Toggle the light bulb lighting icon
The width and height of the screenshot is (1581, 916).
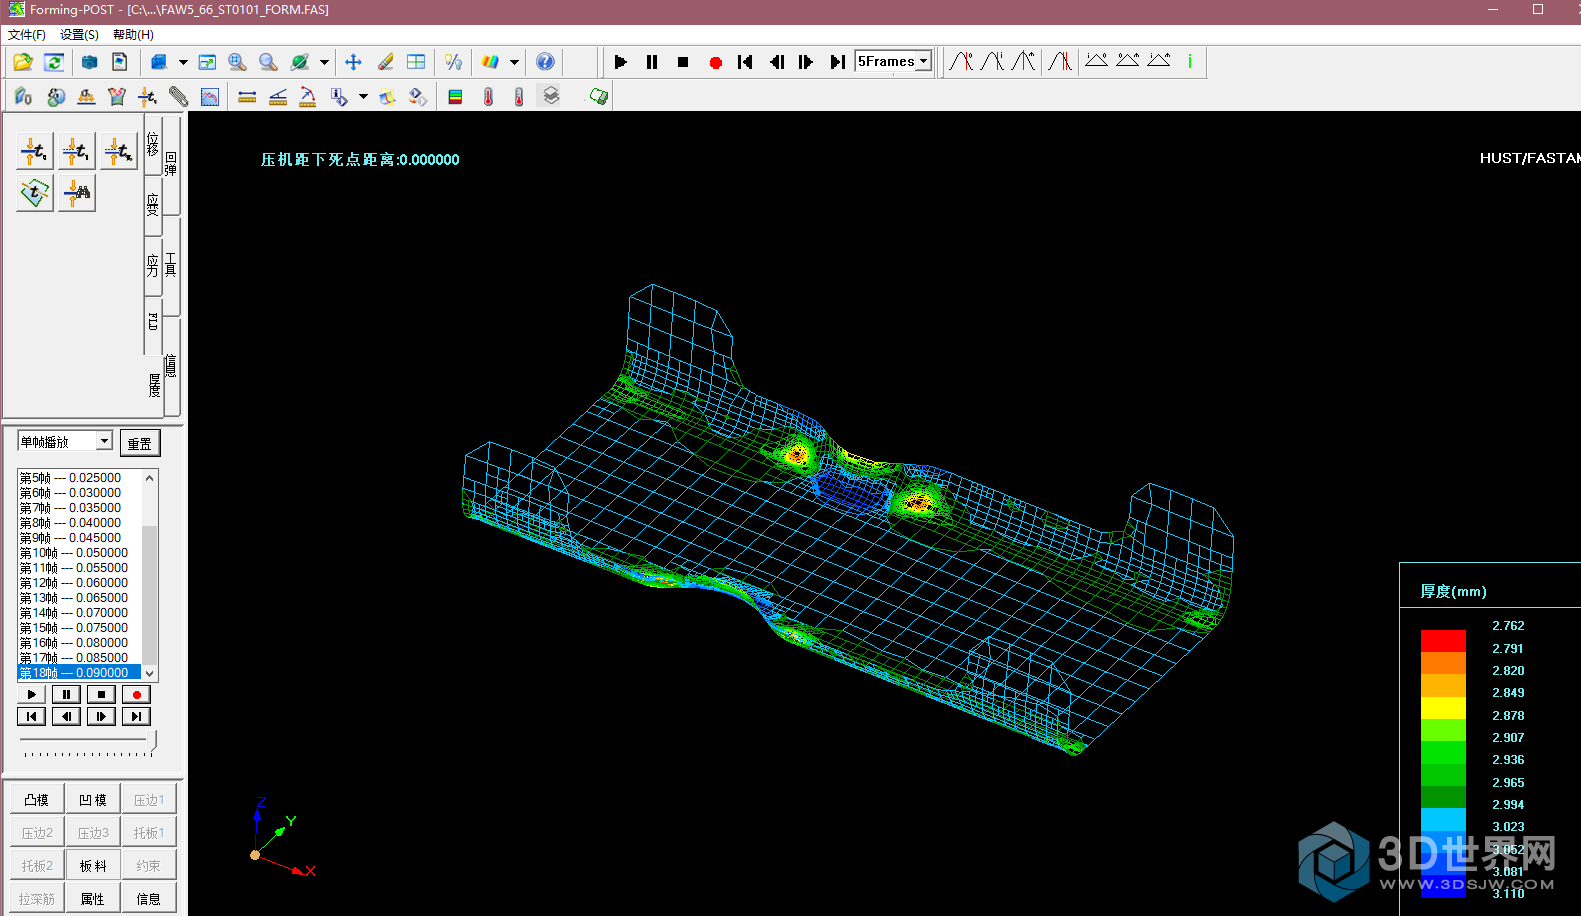pyautogui.click(x=453, y=62)
